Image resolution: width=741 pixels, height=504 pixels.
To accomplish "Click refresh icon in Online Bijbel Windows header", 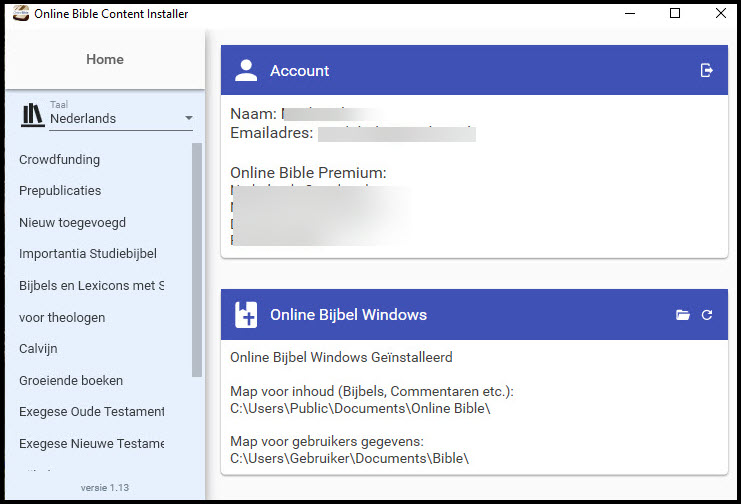I will 707,315.
